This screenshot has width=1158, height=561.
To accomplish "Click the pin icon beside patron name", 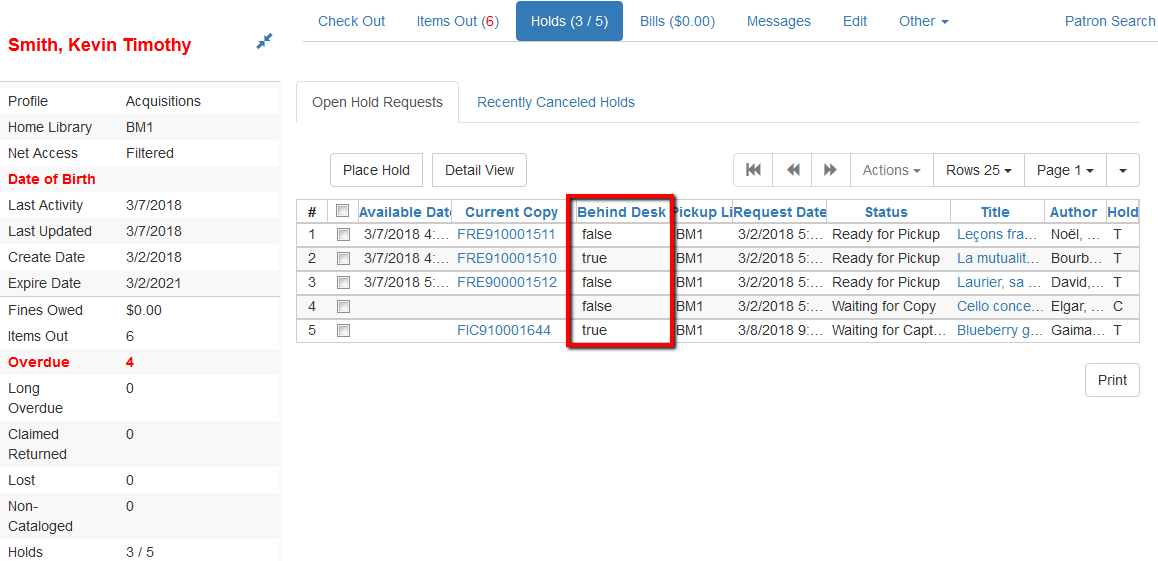I will point(264,41).
